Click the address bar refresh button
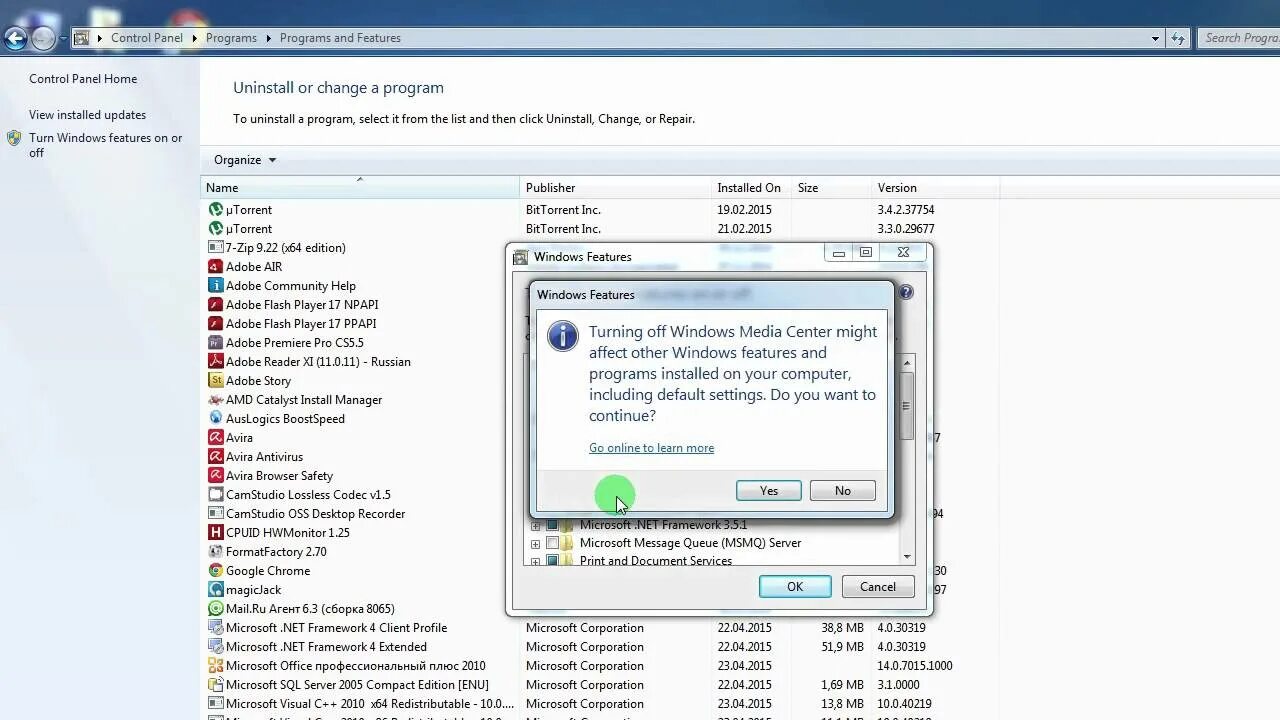This screenshot has width=1280, height=720. point(1178,38)
